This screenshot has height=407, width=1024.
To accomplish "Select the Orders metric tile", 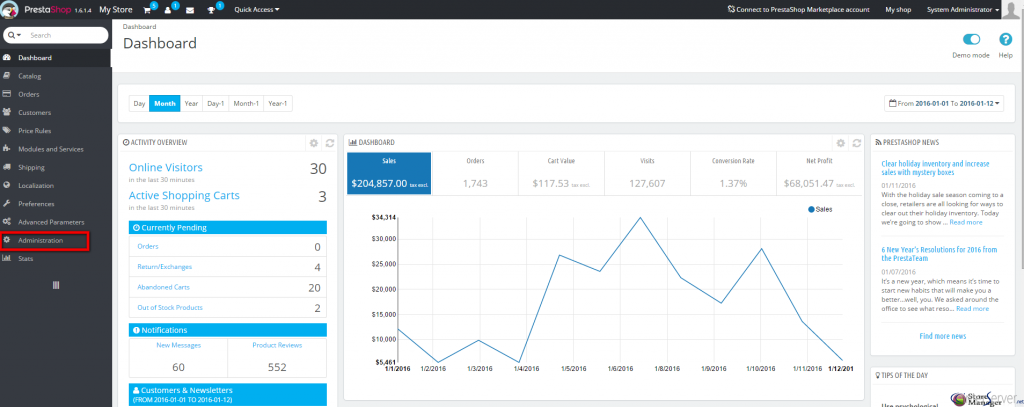I will (x=475, y=173).
